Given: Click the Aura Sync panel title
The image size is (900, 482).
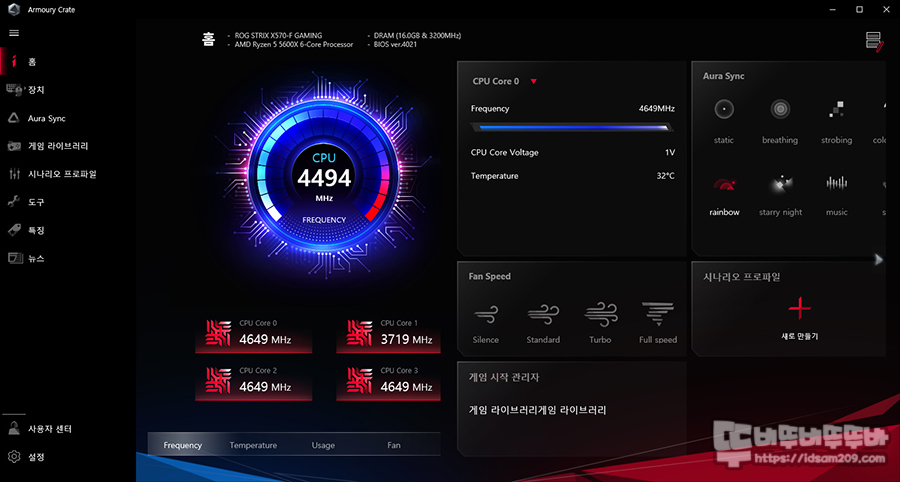Looking at the screenshot, I should (724, 76).
